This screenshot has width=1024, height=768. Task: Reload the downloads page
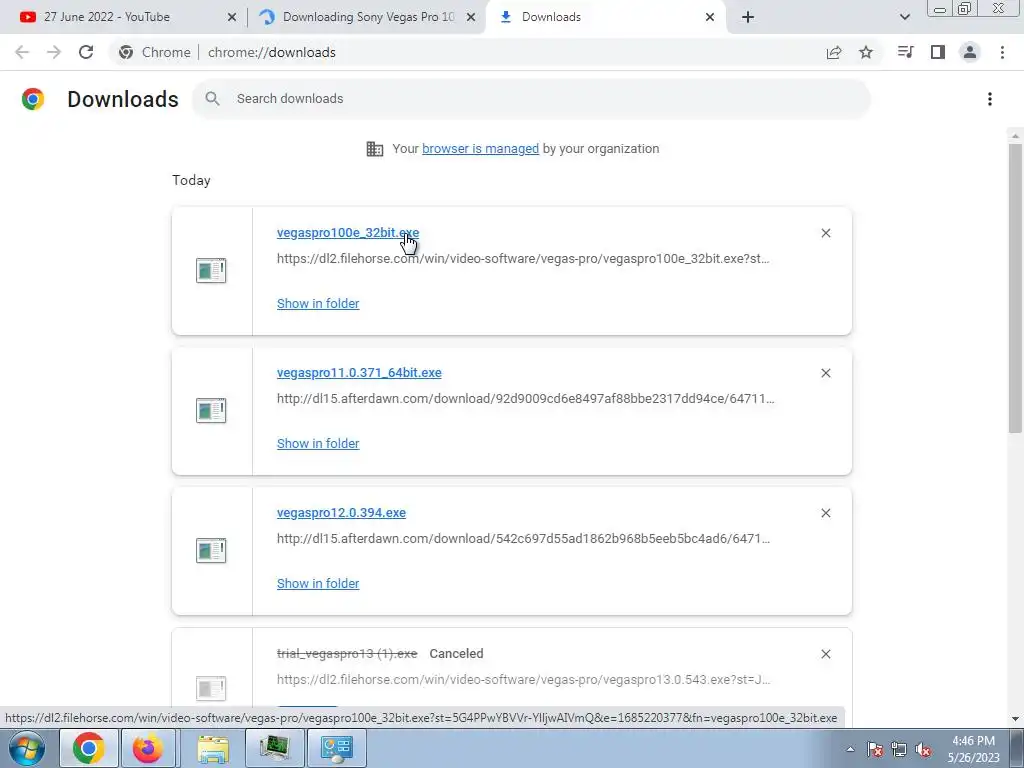point(86,52)
